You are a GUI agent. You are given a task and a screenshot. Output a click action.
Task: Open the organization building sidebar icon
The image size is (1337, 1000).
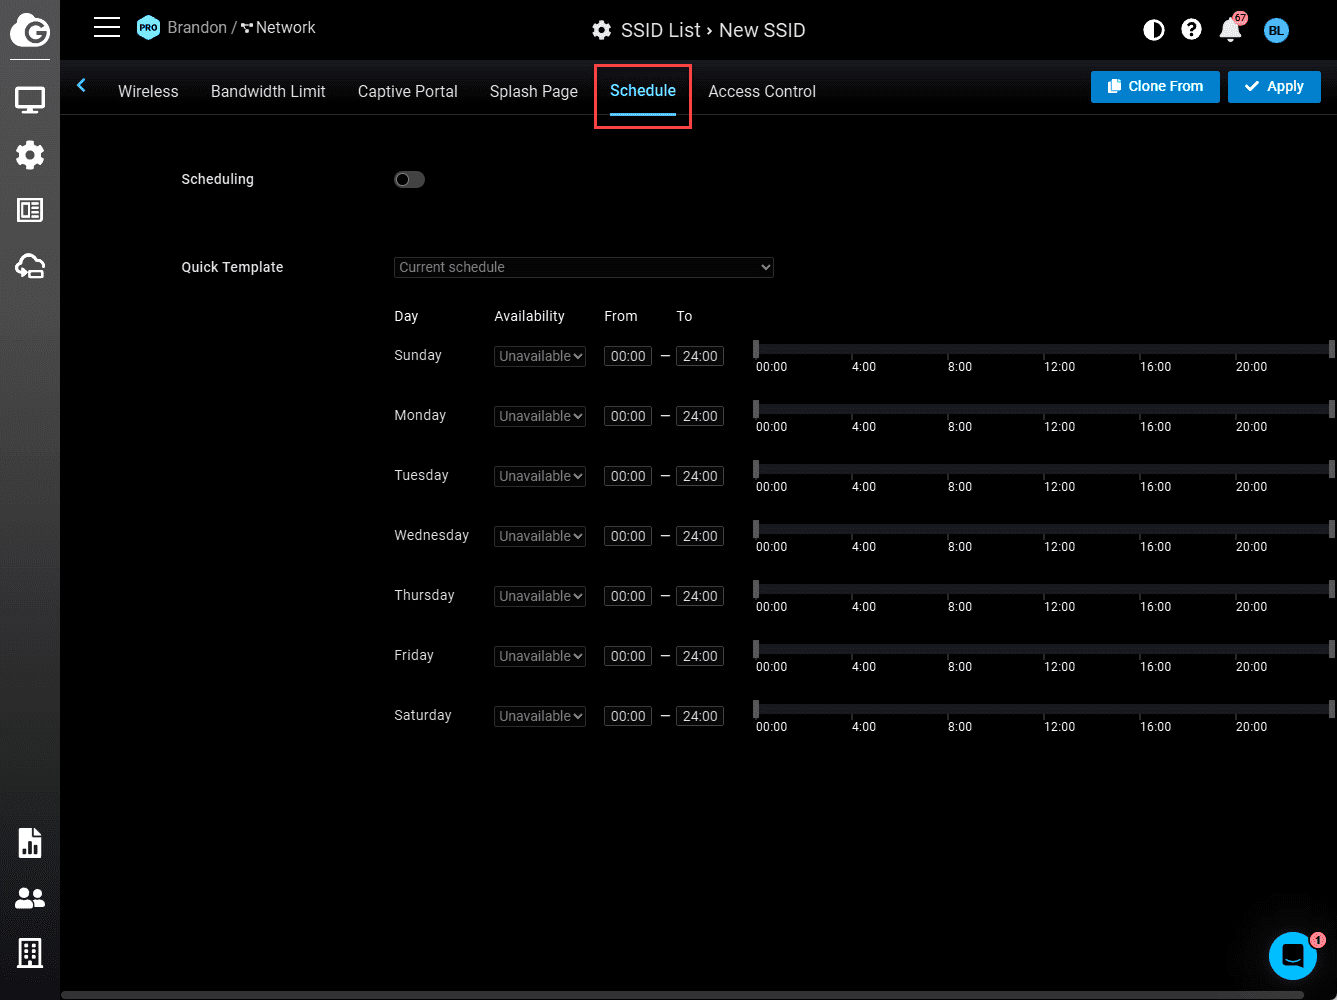30,953
